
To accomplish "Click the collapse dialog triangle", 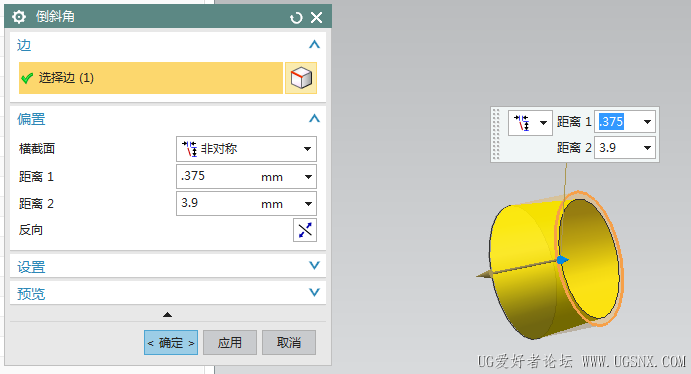I will (x=167, y=315).
